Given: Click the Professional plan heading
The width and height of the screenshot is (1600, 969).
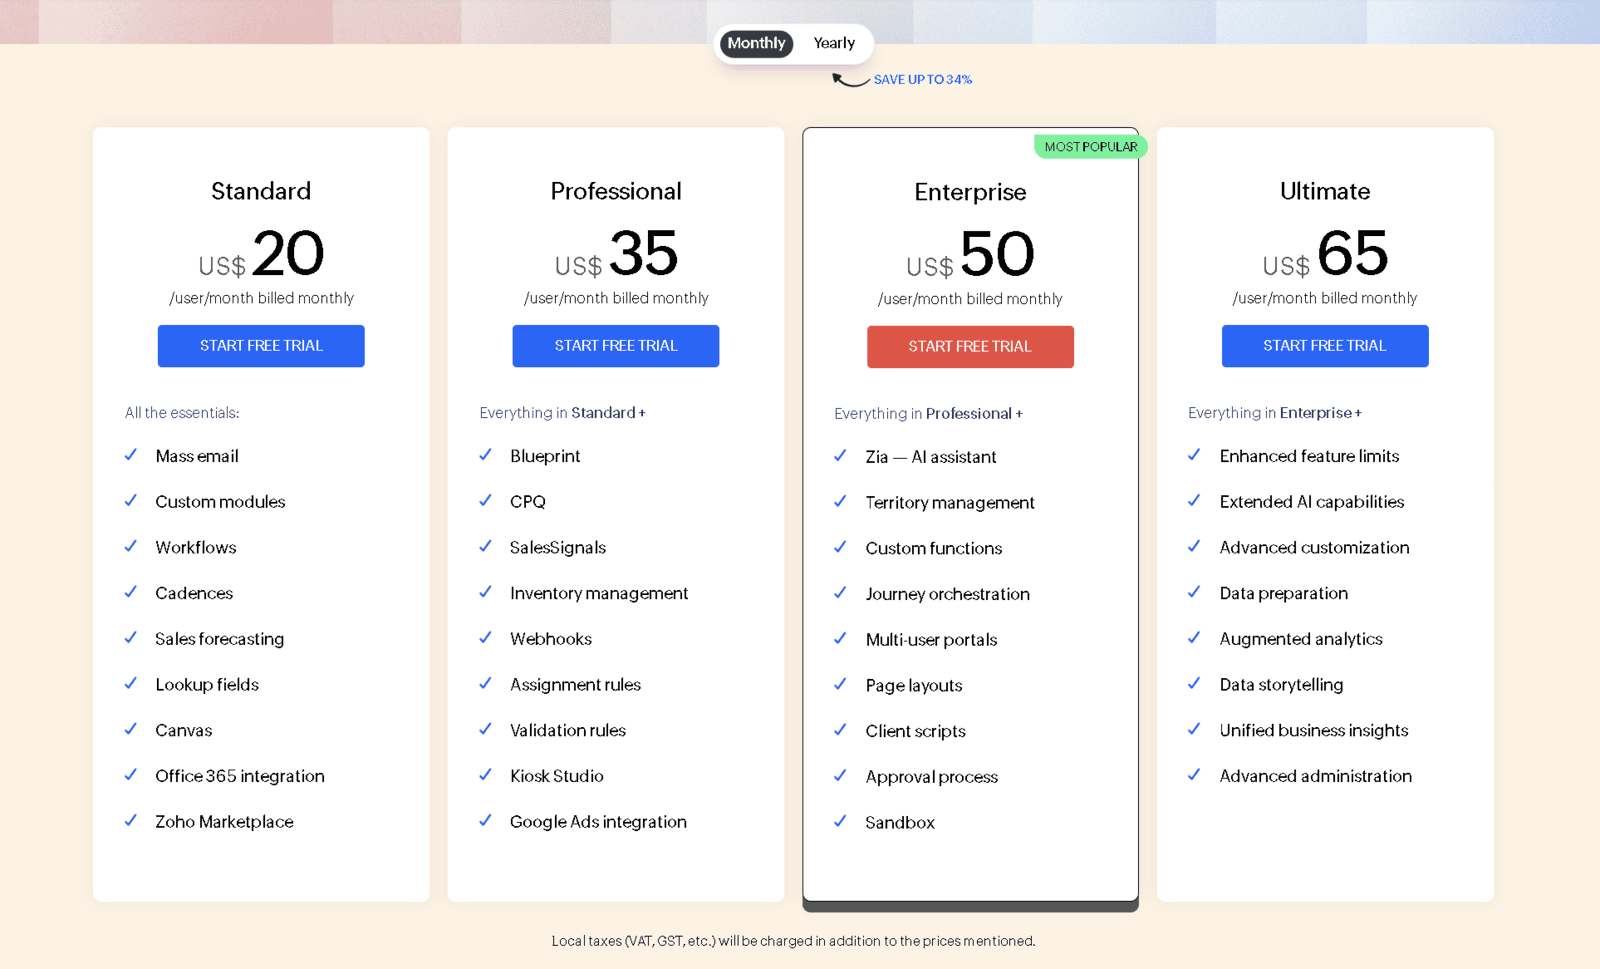Looking at the screenshot, I should point(616,191).
